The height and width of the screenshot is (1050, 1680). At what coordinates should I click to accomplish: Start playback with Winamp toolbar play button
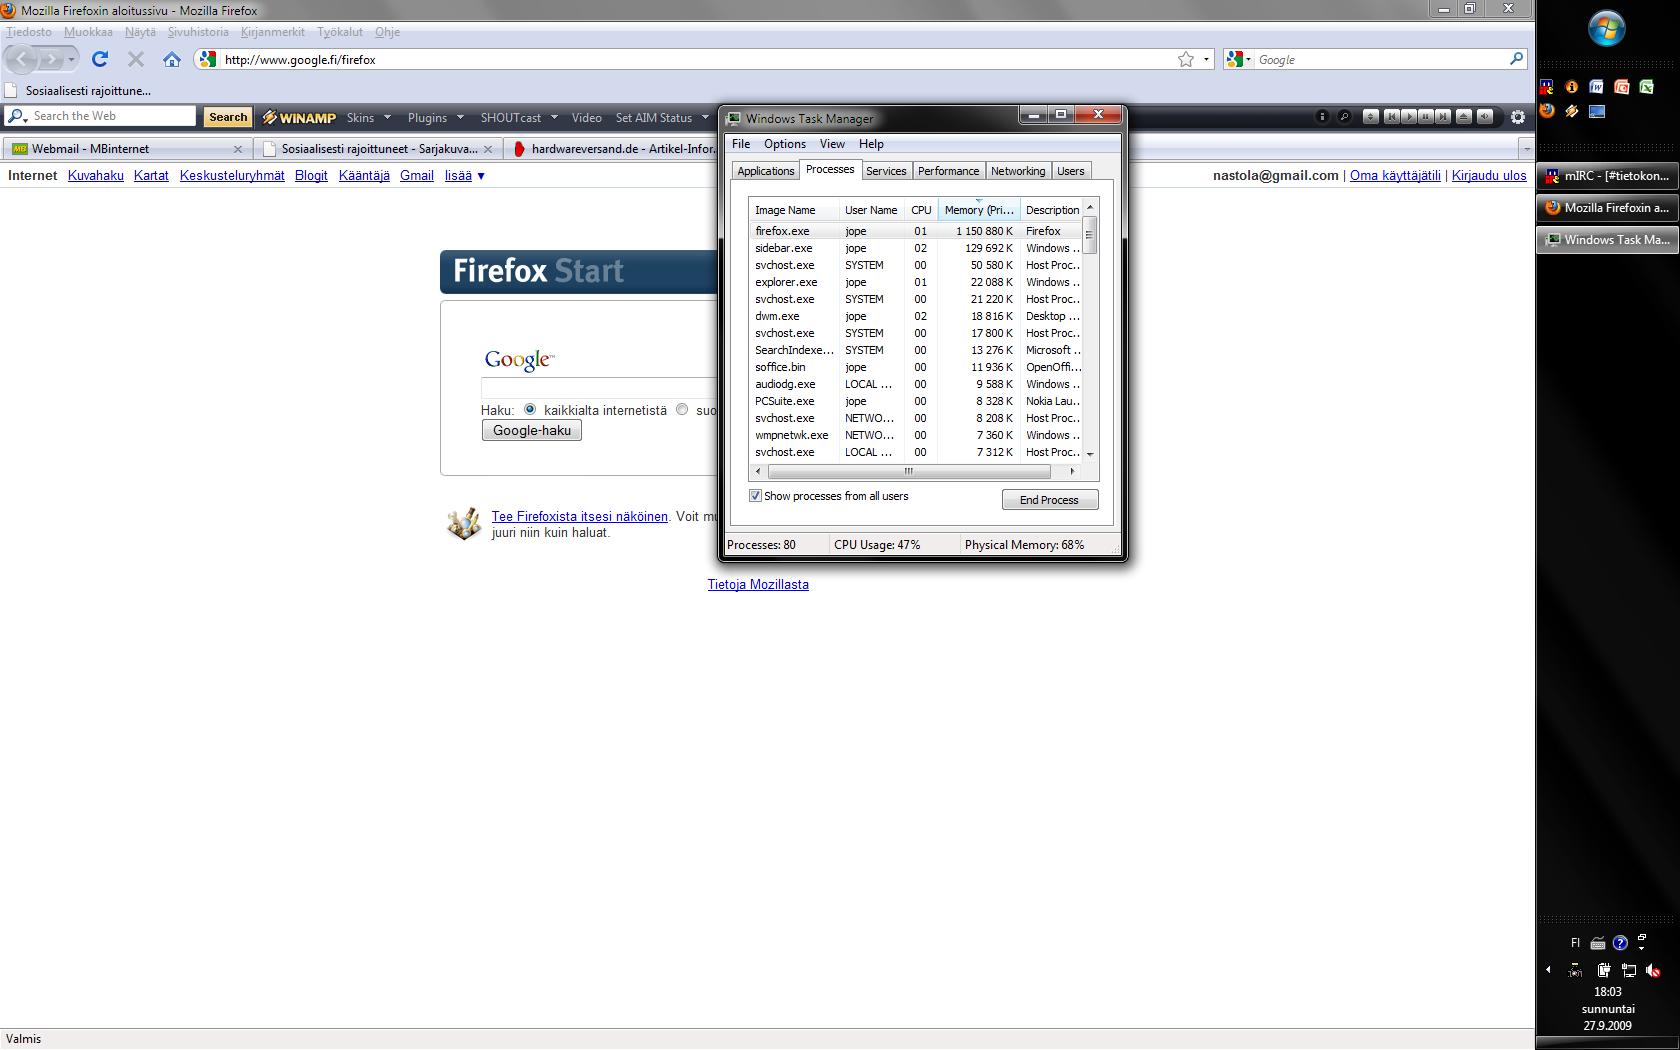point(1409,117)
